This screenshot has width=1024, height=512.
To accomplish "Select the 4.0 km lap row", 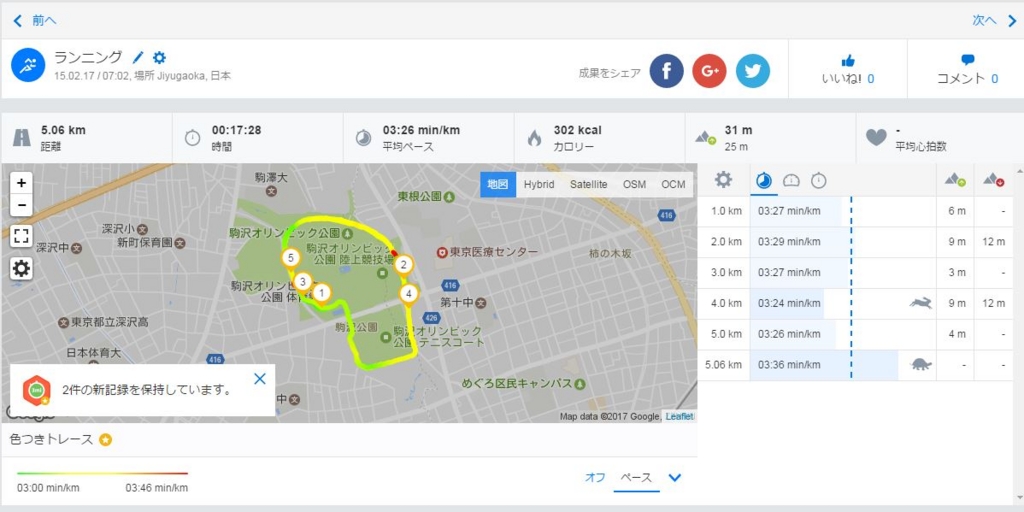I will click(855, 303).
